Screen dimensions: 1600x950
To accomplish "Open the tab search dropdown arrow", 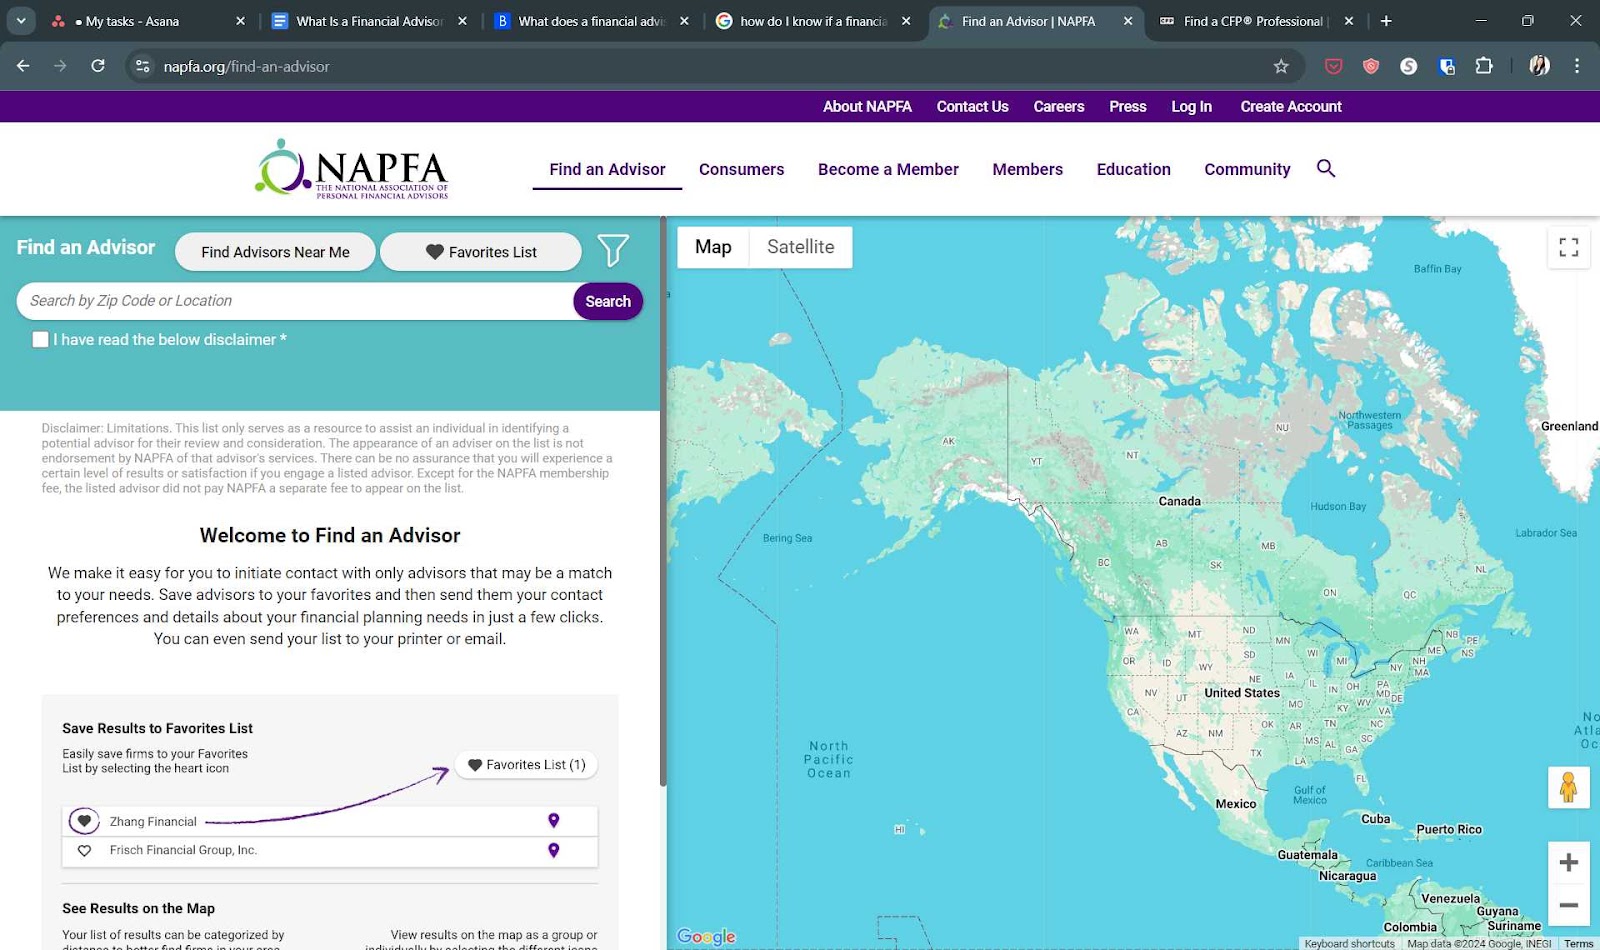I will (x=21, y=21).
